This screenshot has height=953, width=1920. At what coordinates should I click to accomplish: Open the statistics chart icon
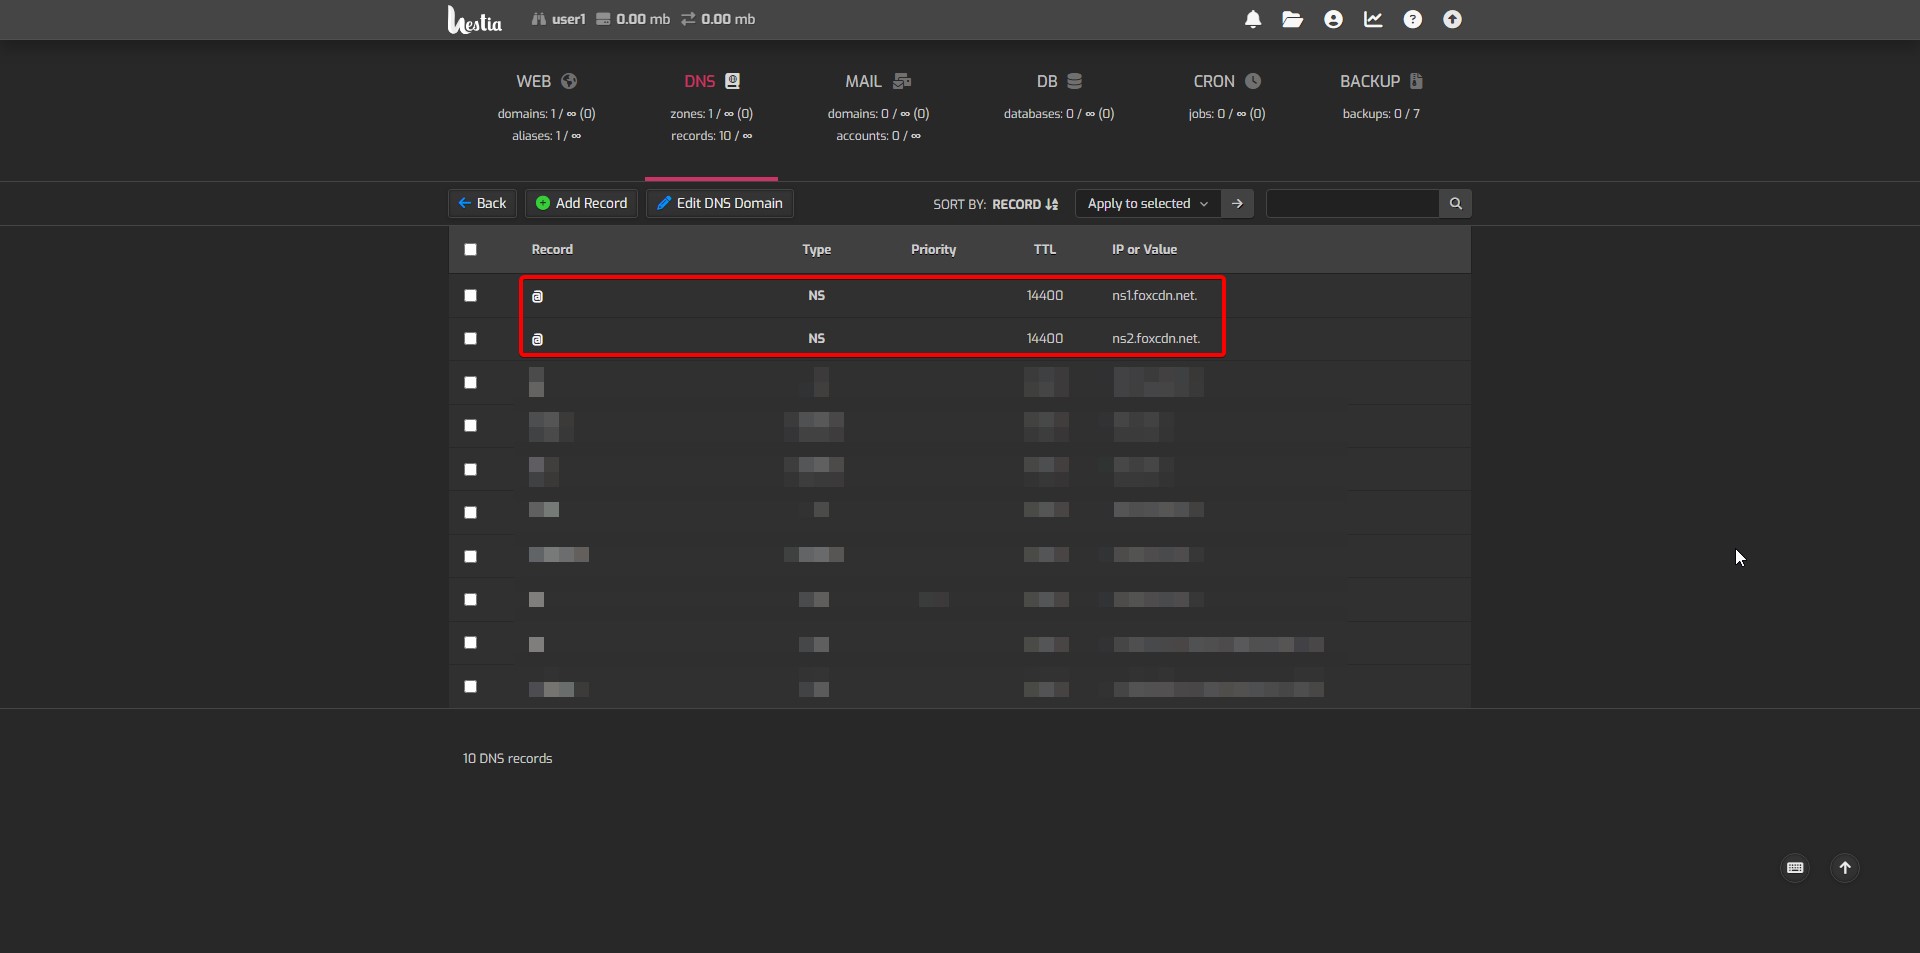[1373, 20]
